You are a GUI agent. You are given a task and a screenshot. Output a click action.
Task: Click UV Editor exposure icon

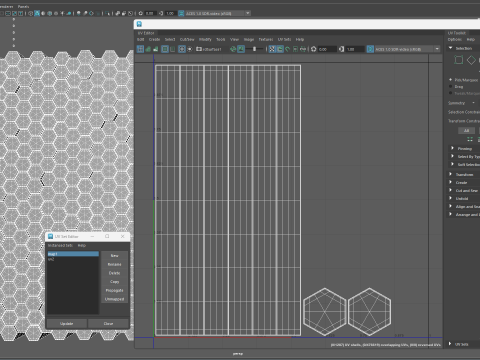[x=313, y=49]
